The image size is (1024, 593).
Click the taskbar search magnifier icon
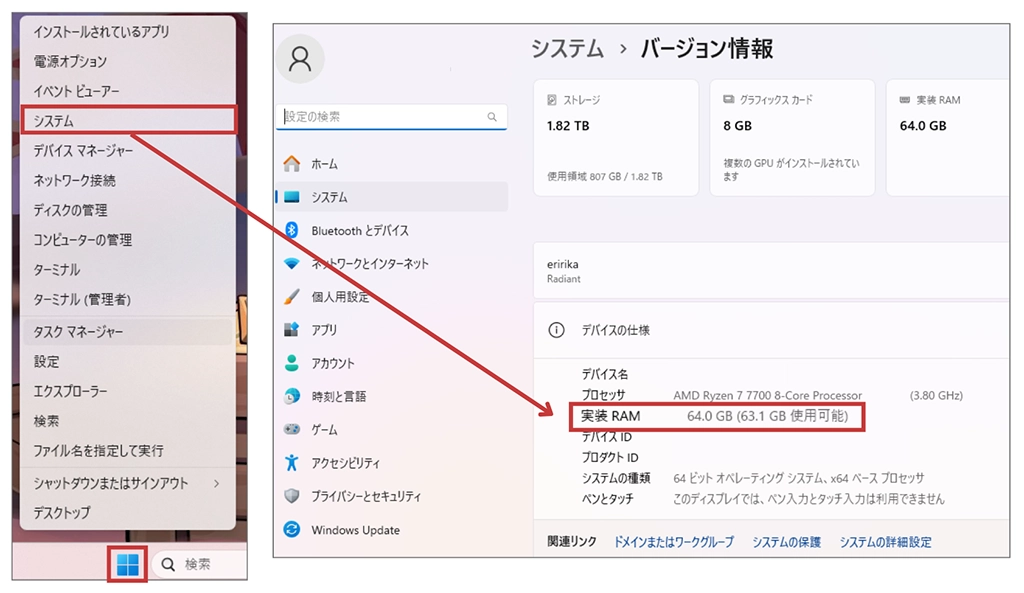pyautogui.click(x=168, y=564)
